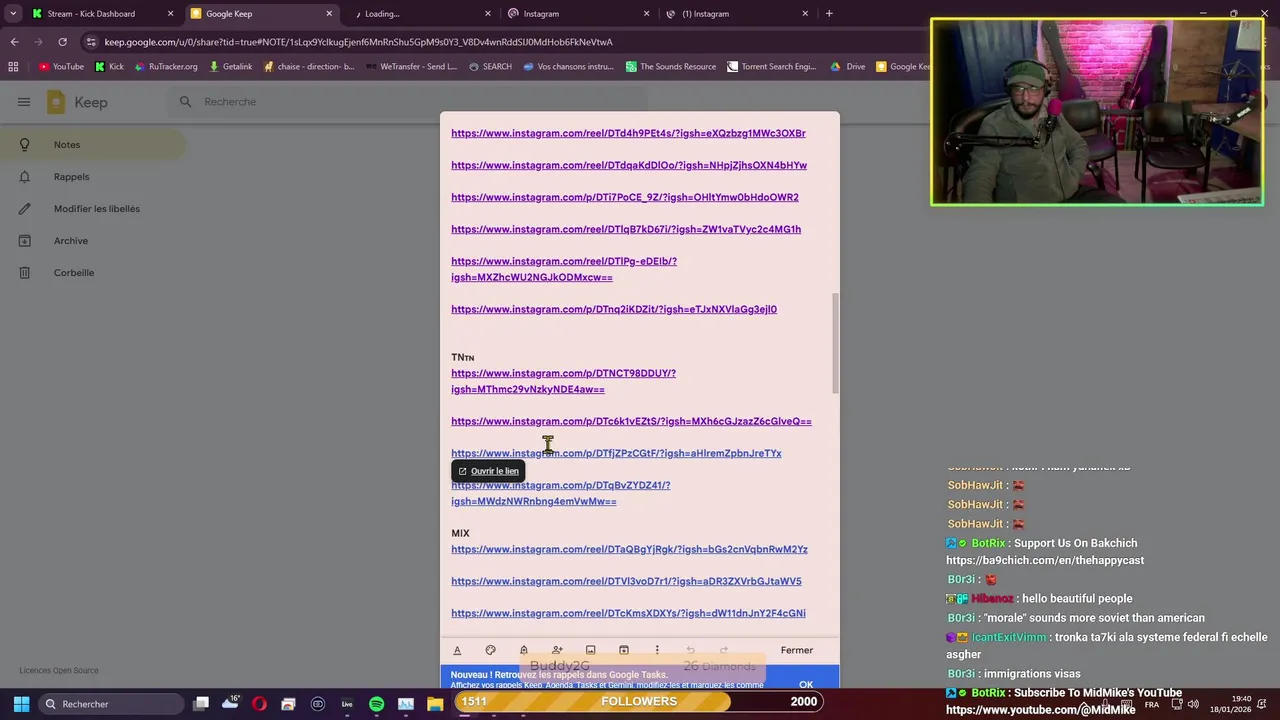This screenshot has height=720, width=1280.
Task: Open the Instagram reel link DTVl3voD7r1
Action: pyautogui.click(x=626, y=581)
